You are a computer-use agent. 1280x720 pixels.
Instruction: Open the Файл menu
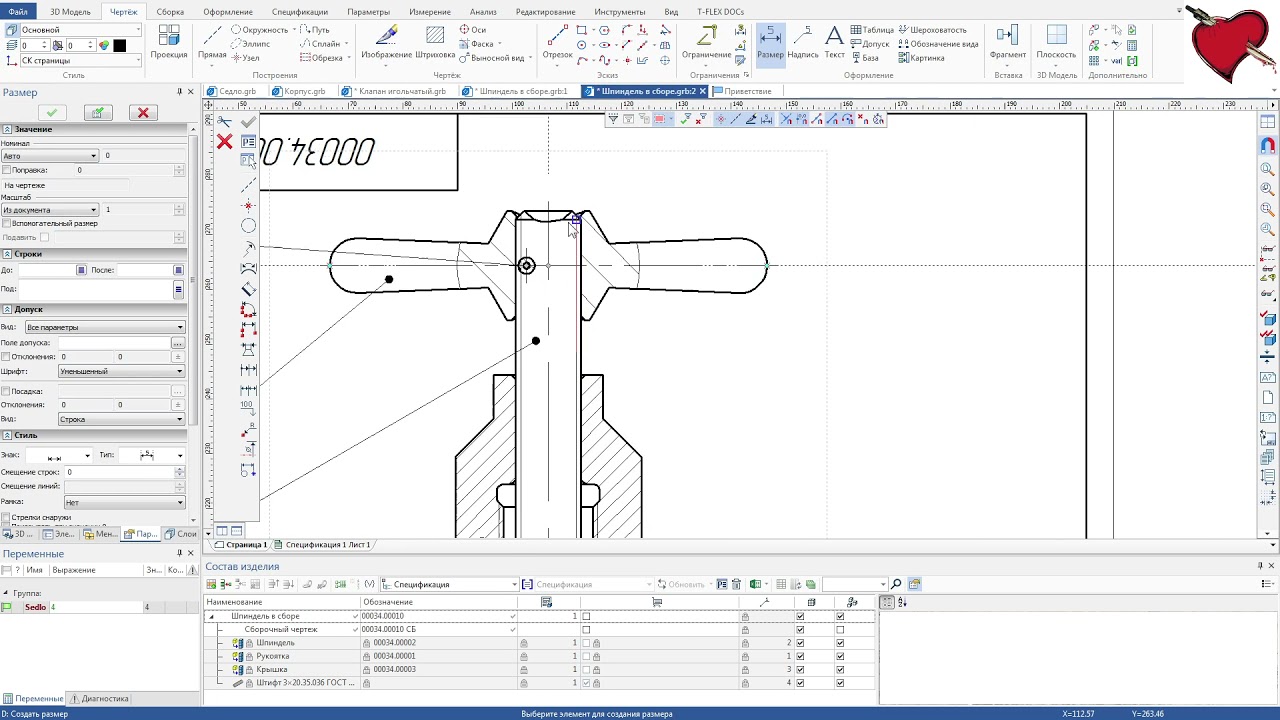[x=17, y=12]
